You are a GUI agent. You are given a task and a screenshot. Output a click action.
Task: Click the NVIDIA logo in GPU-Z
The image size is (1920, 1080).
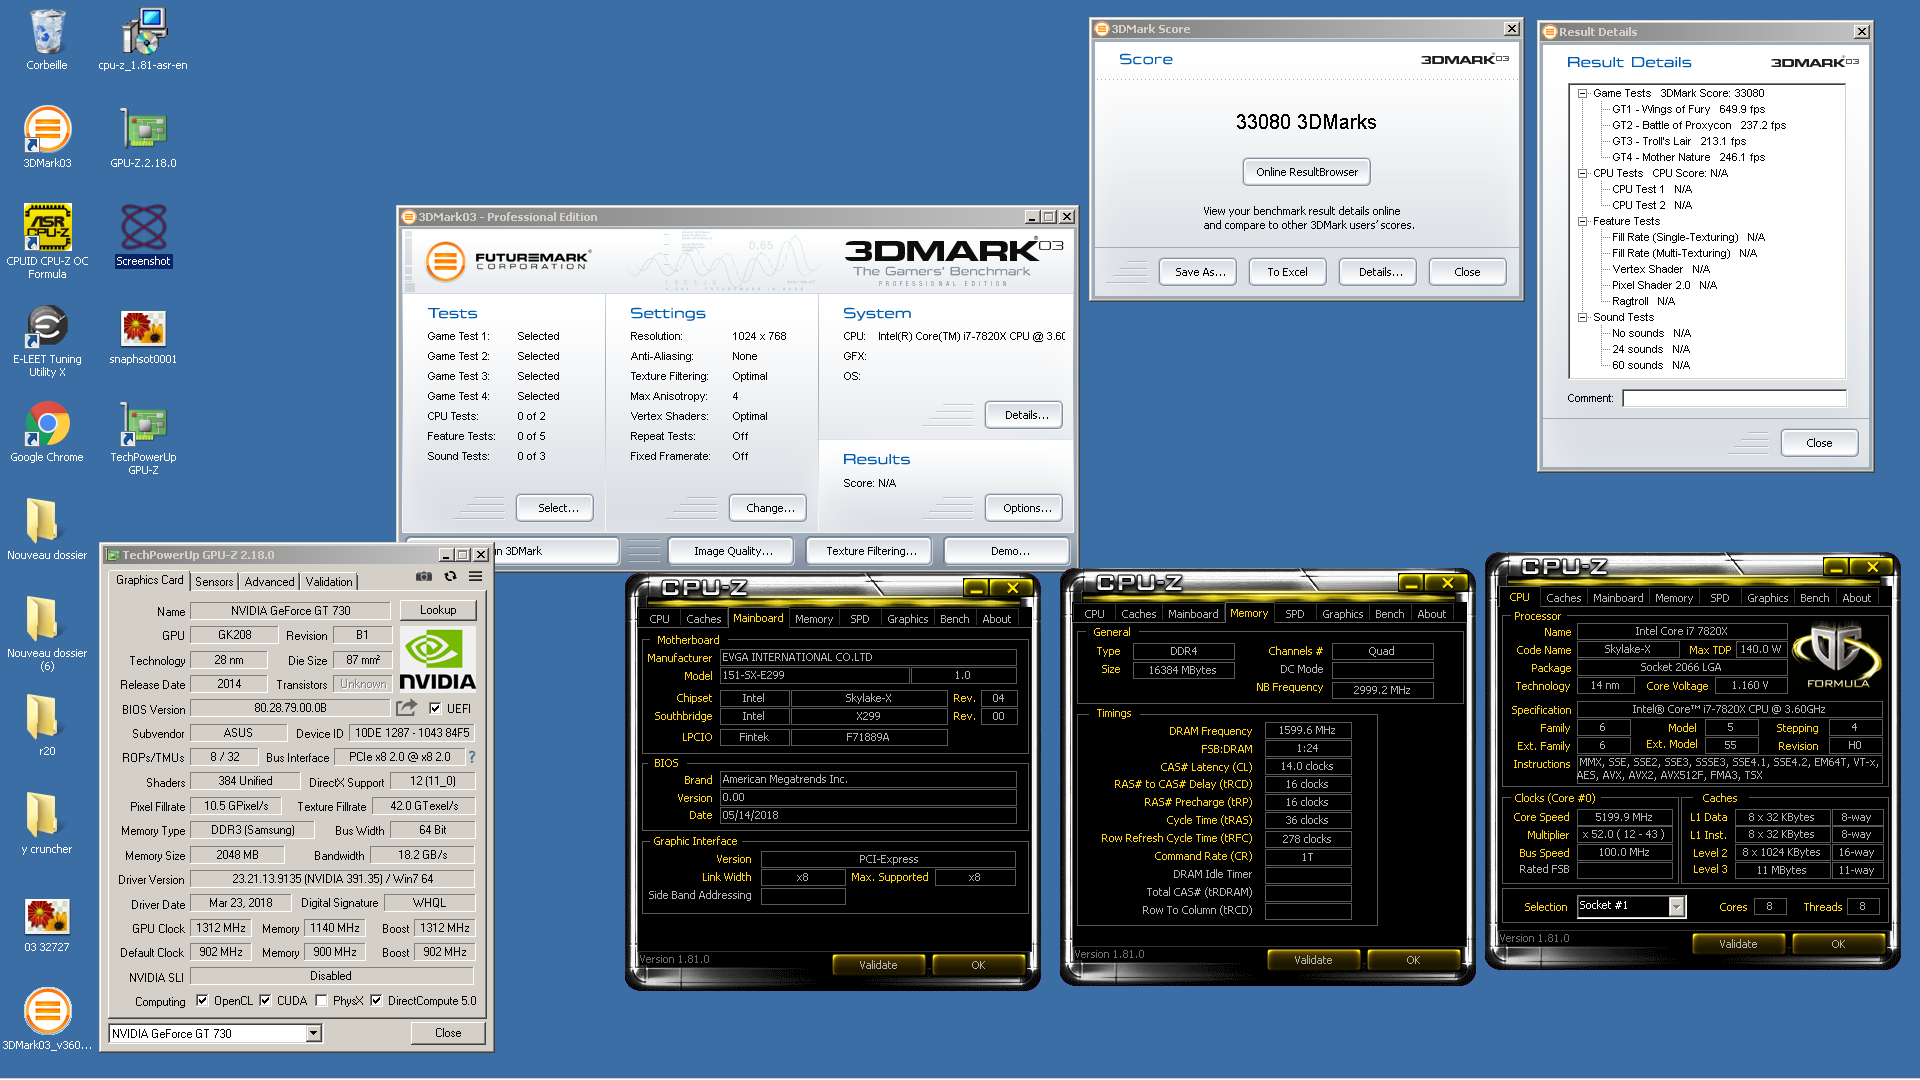(x=437, y=659)
